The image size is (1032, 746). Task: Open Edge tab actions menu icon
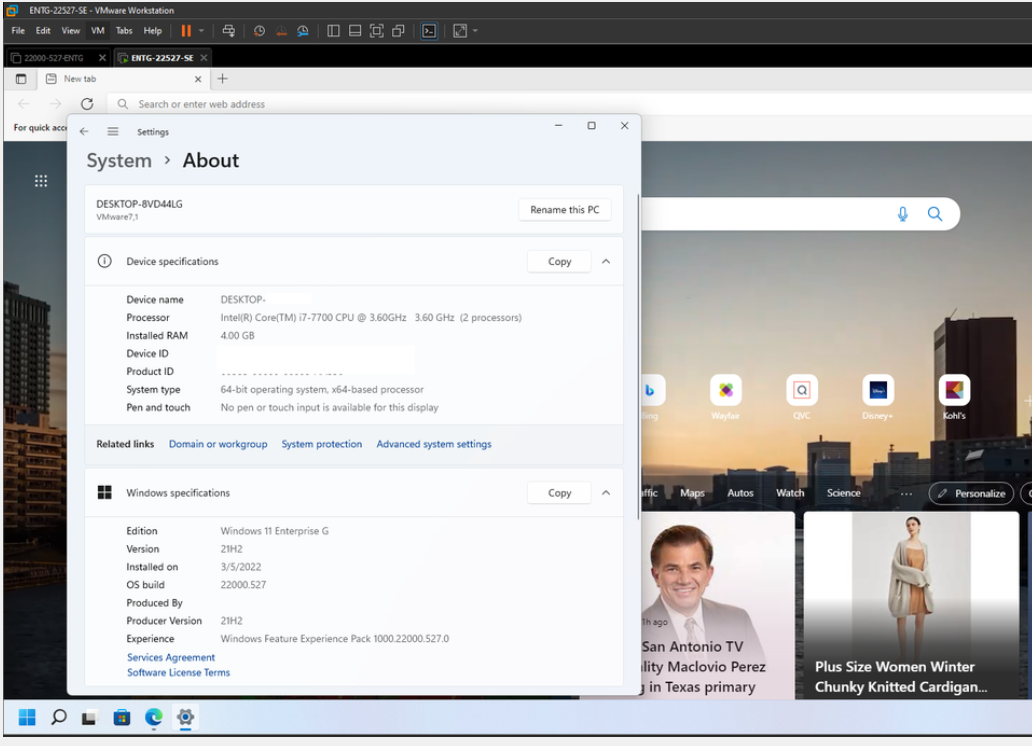(x=21, y=79)
